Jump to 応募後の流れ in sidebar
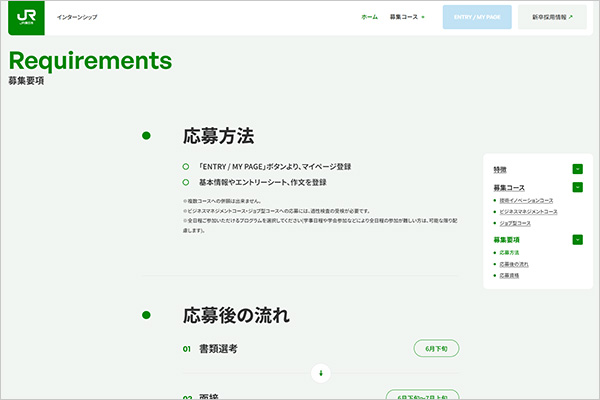 pyautogui.click(x=514, y=264)
